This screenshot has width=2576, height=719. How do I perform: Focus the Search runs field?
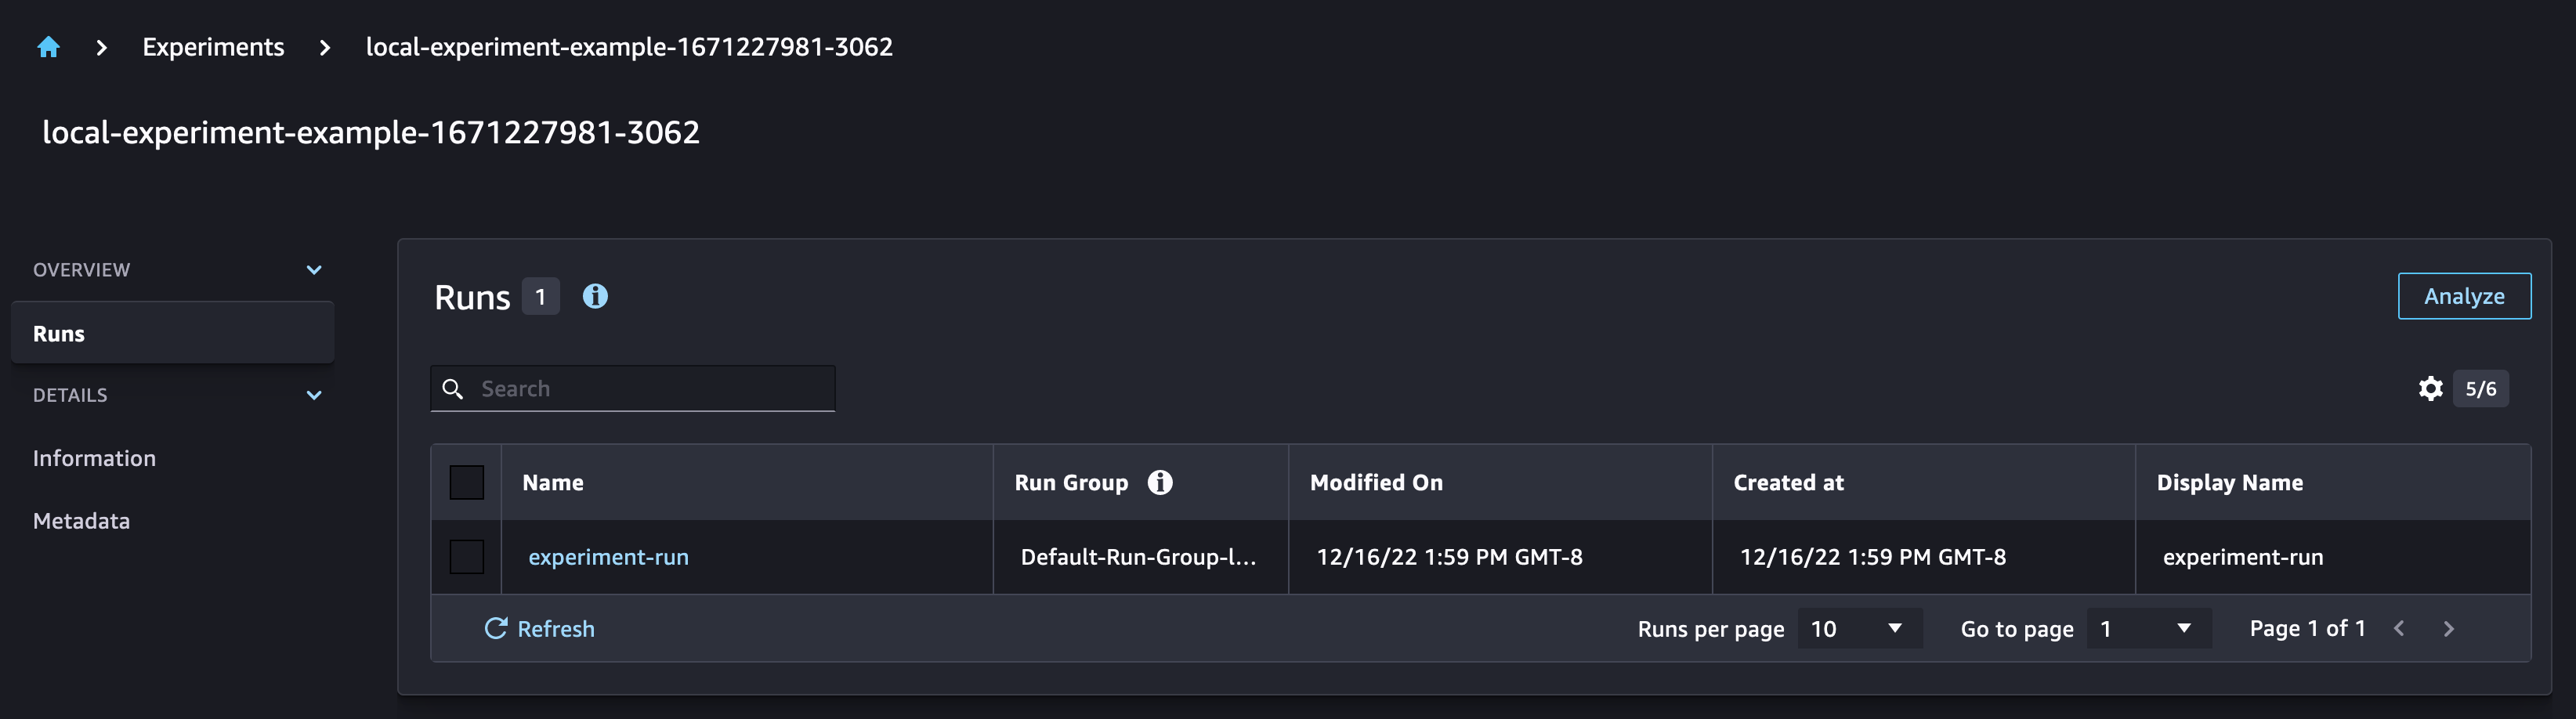click(633, 389)
